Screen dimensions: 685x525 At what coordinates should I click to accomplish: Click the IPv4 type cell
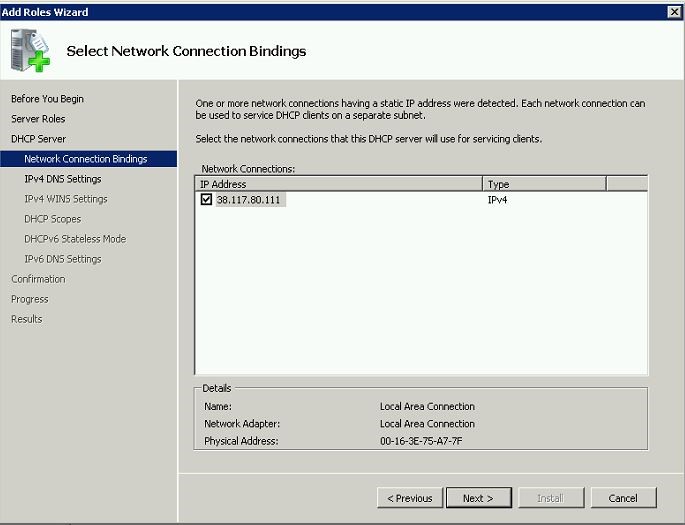(497, 200)
